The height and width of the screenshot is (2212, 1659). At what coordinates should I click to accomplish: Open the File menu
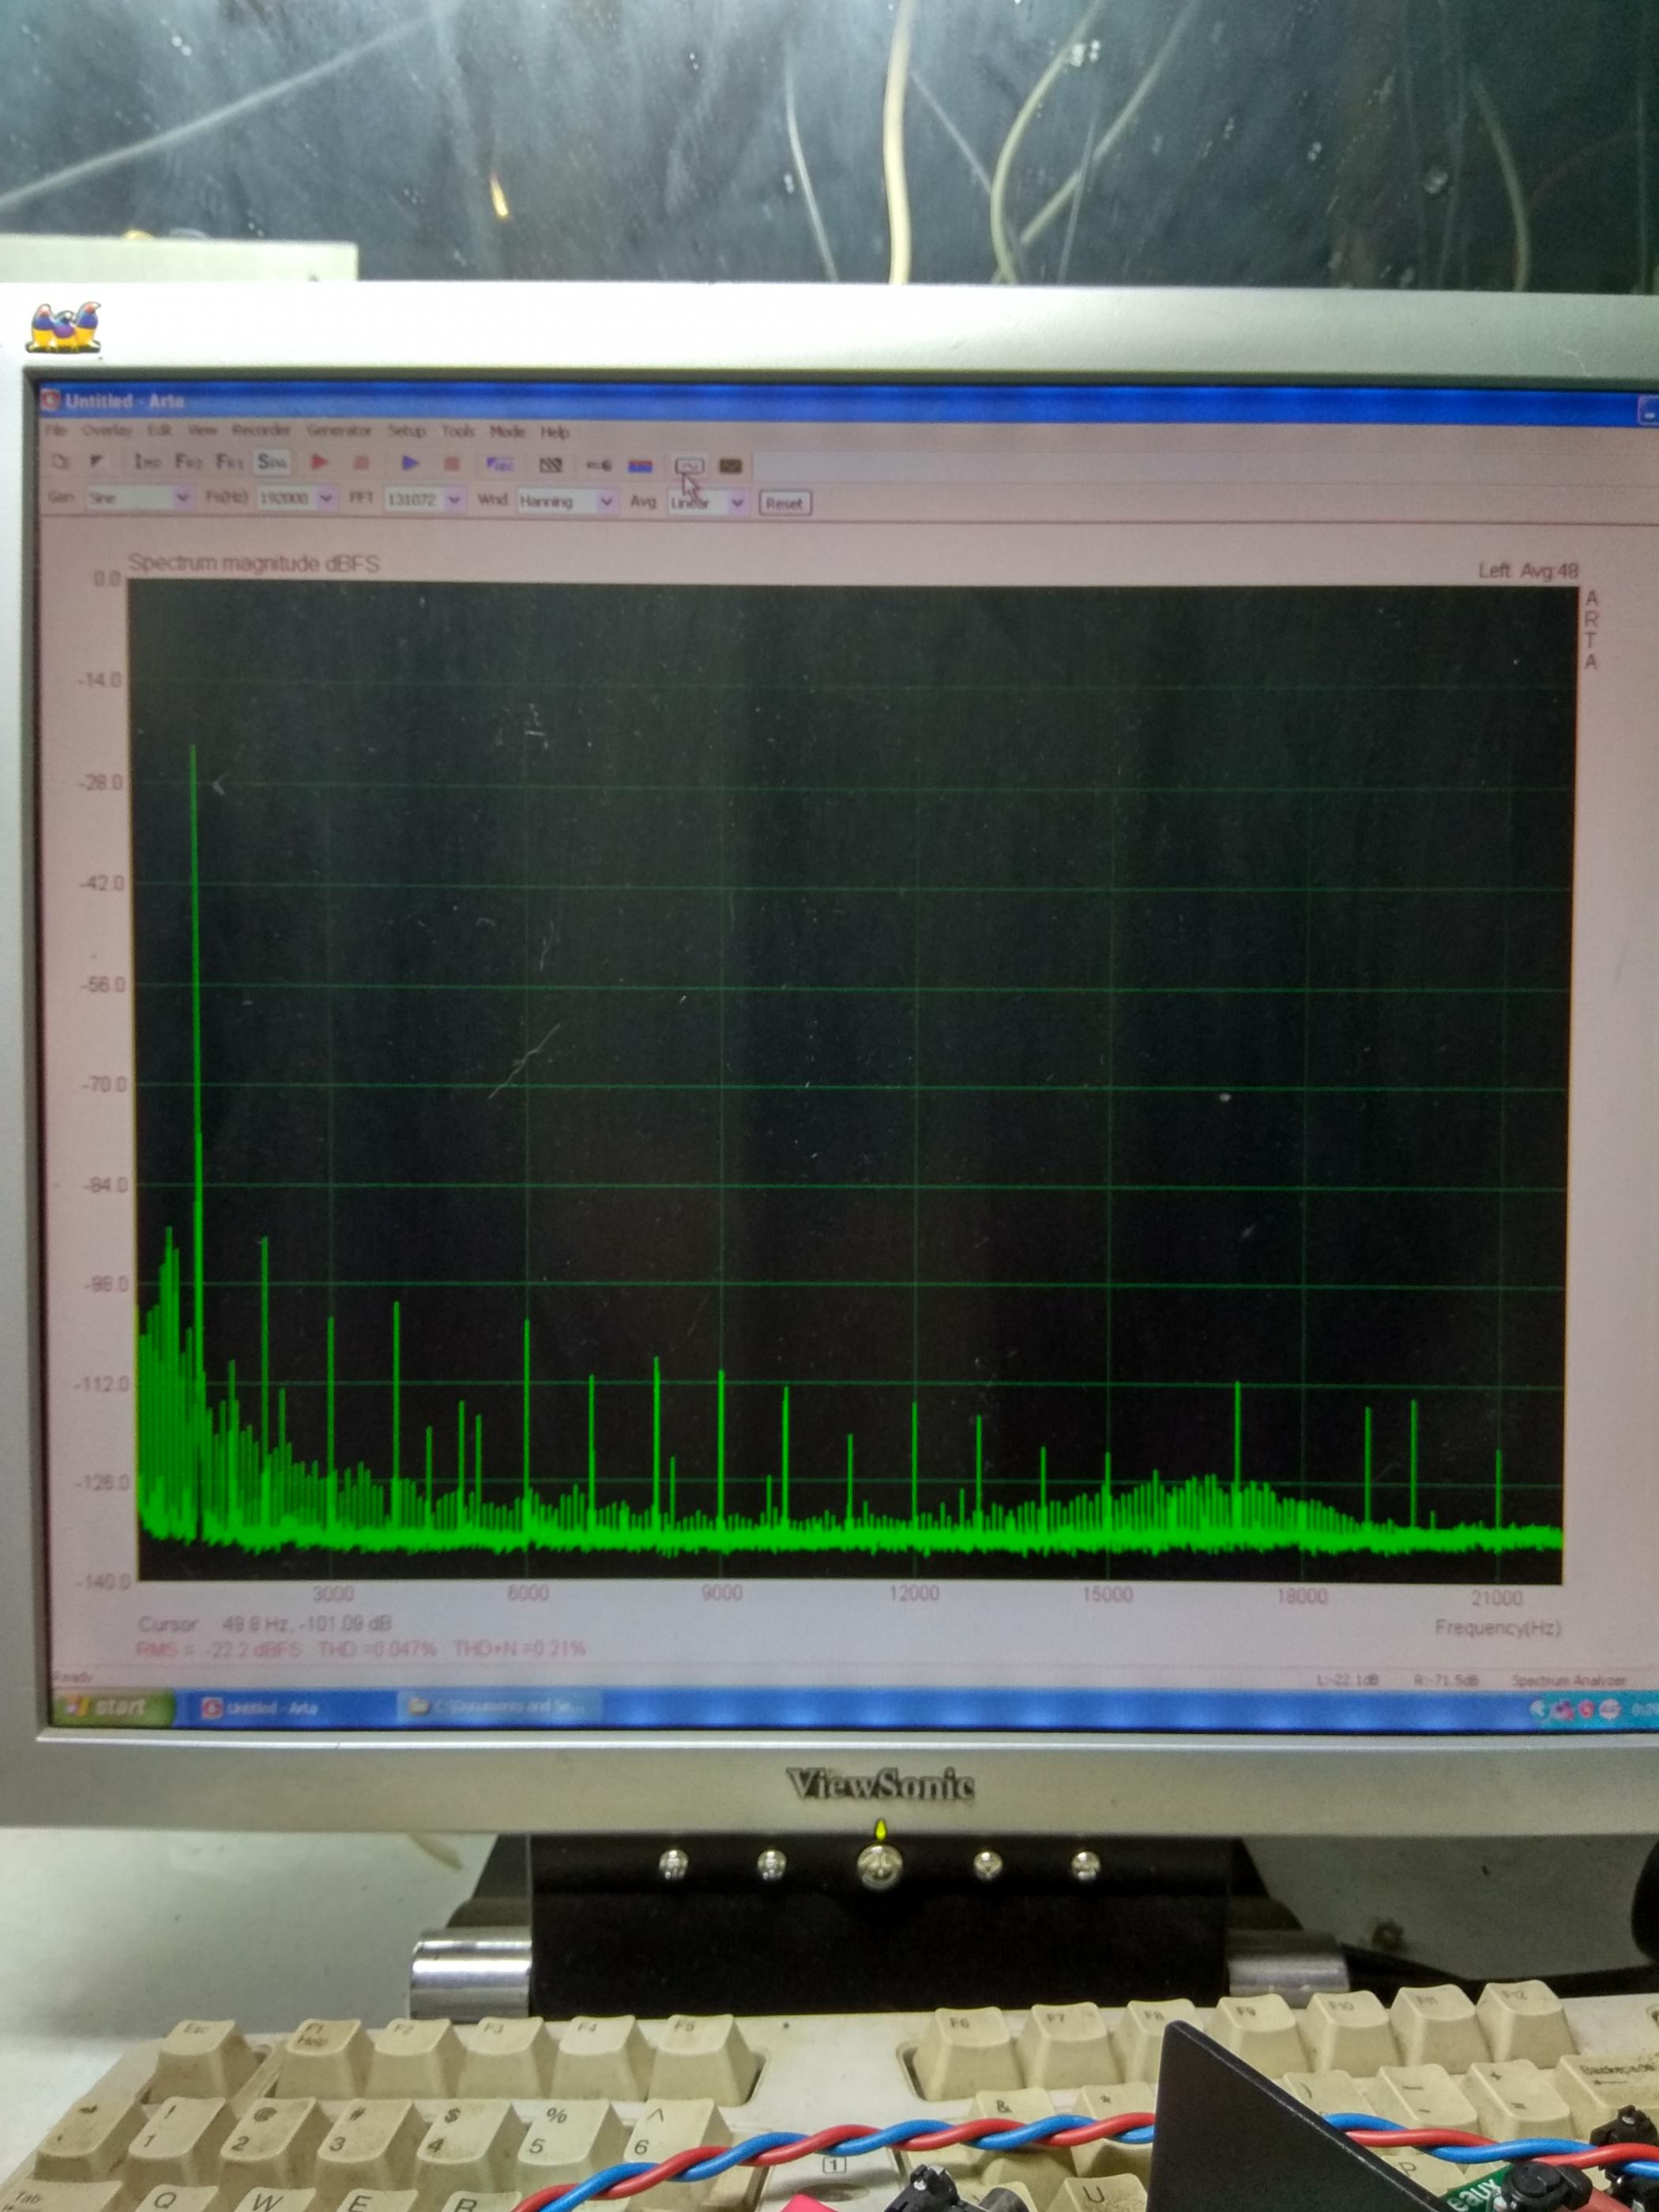coord(56,430)
